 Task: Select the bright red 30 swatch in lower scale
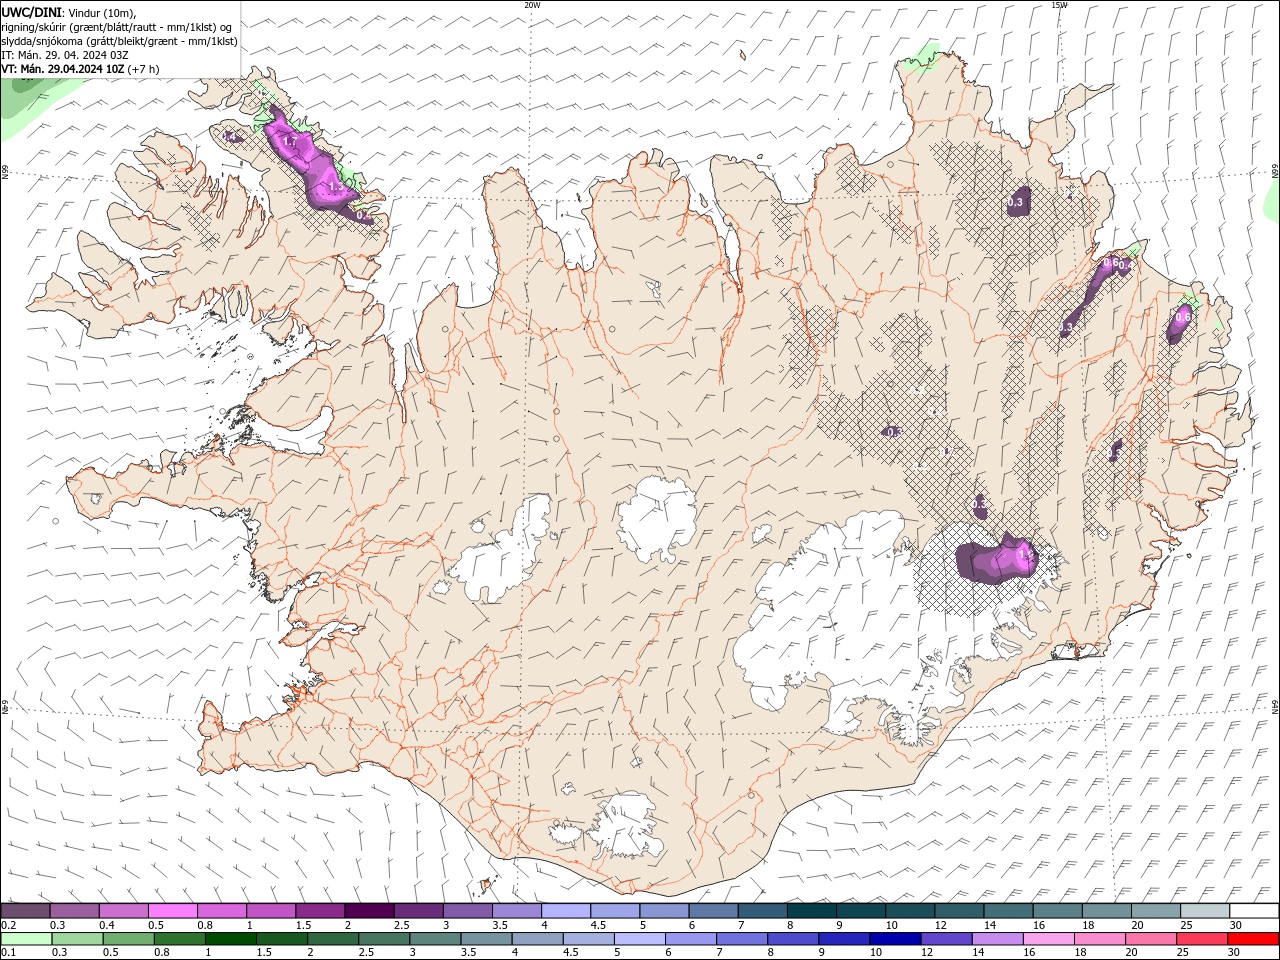pos(1253,939)
